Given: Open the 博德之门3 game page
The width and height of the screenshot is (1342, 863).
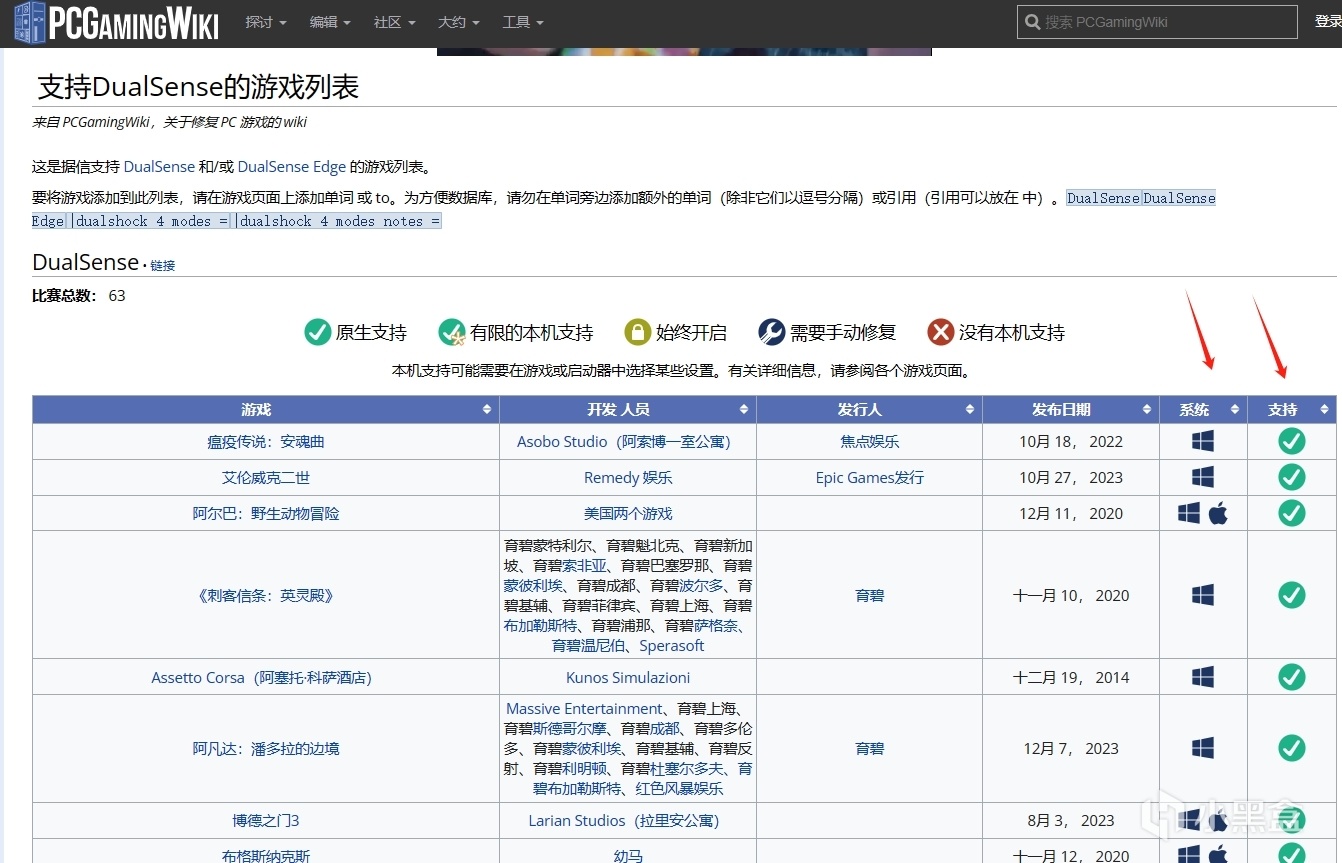Looking at the screenshot, I should [x=266, y=821].
